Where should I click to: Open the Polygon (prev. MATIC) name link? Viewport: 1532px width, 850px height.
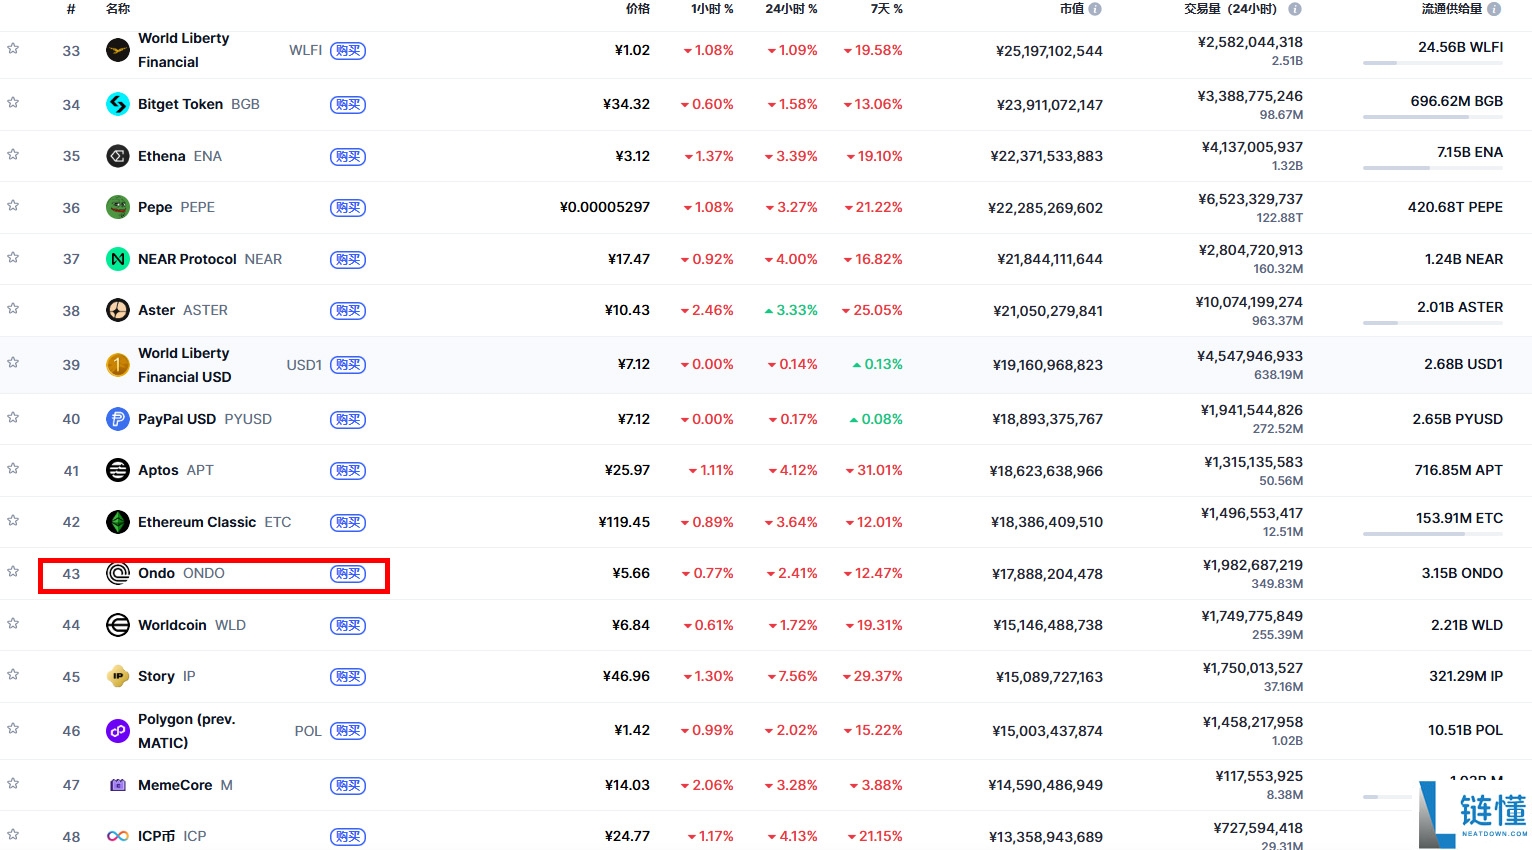point(186,731)
